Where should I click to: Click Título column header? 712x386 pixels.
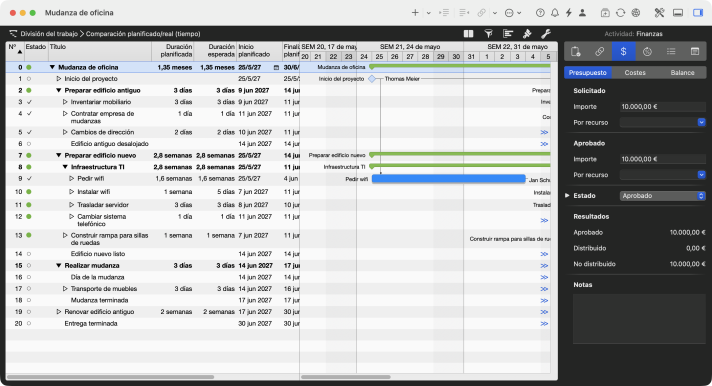tap(99, 50)
